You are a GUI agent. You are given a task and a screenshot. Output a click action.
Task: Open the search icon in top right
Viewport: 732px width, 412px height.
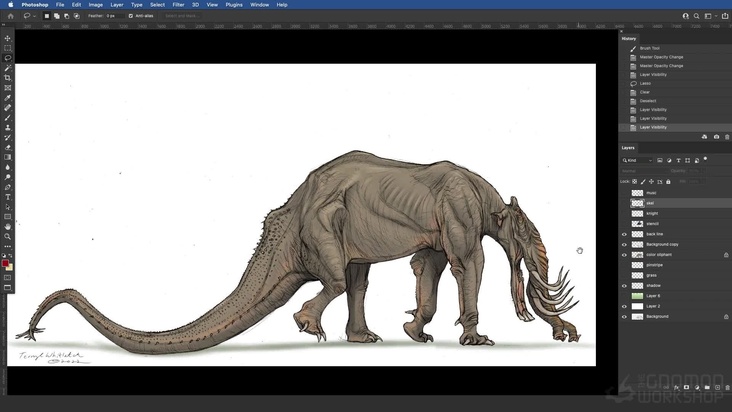point(697,16)
